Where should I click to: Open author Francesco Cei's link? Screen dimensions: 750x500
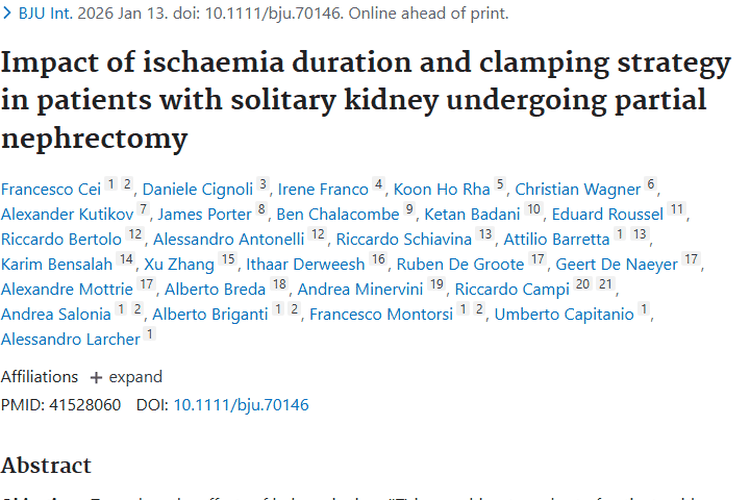click(x=50, y=189)
